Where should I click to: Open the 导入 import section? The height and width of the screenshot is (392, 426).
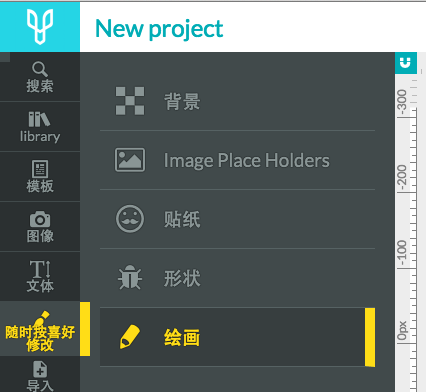tap(40, 375)
